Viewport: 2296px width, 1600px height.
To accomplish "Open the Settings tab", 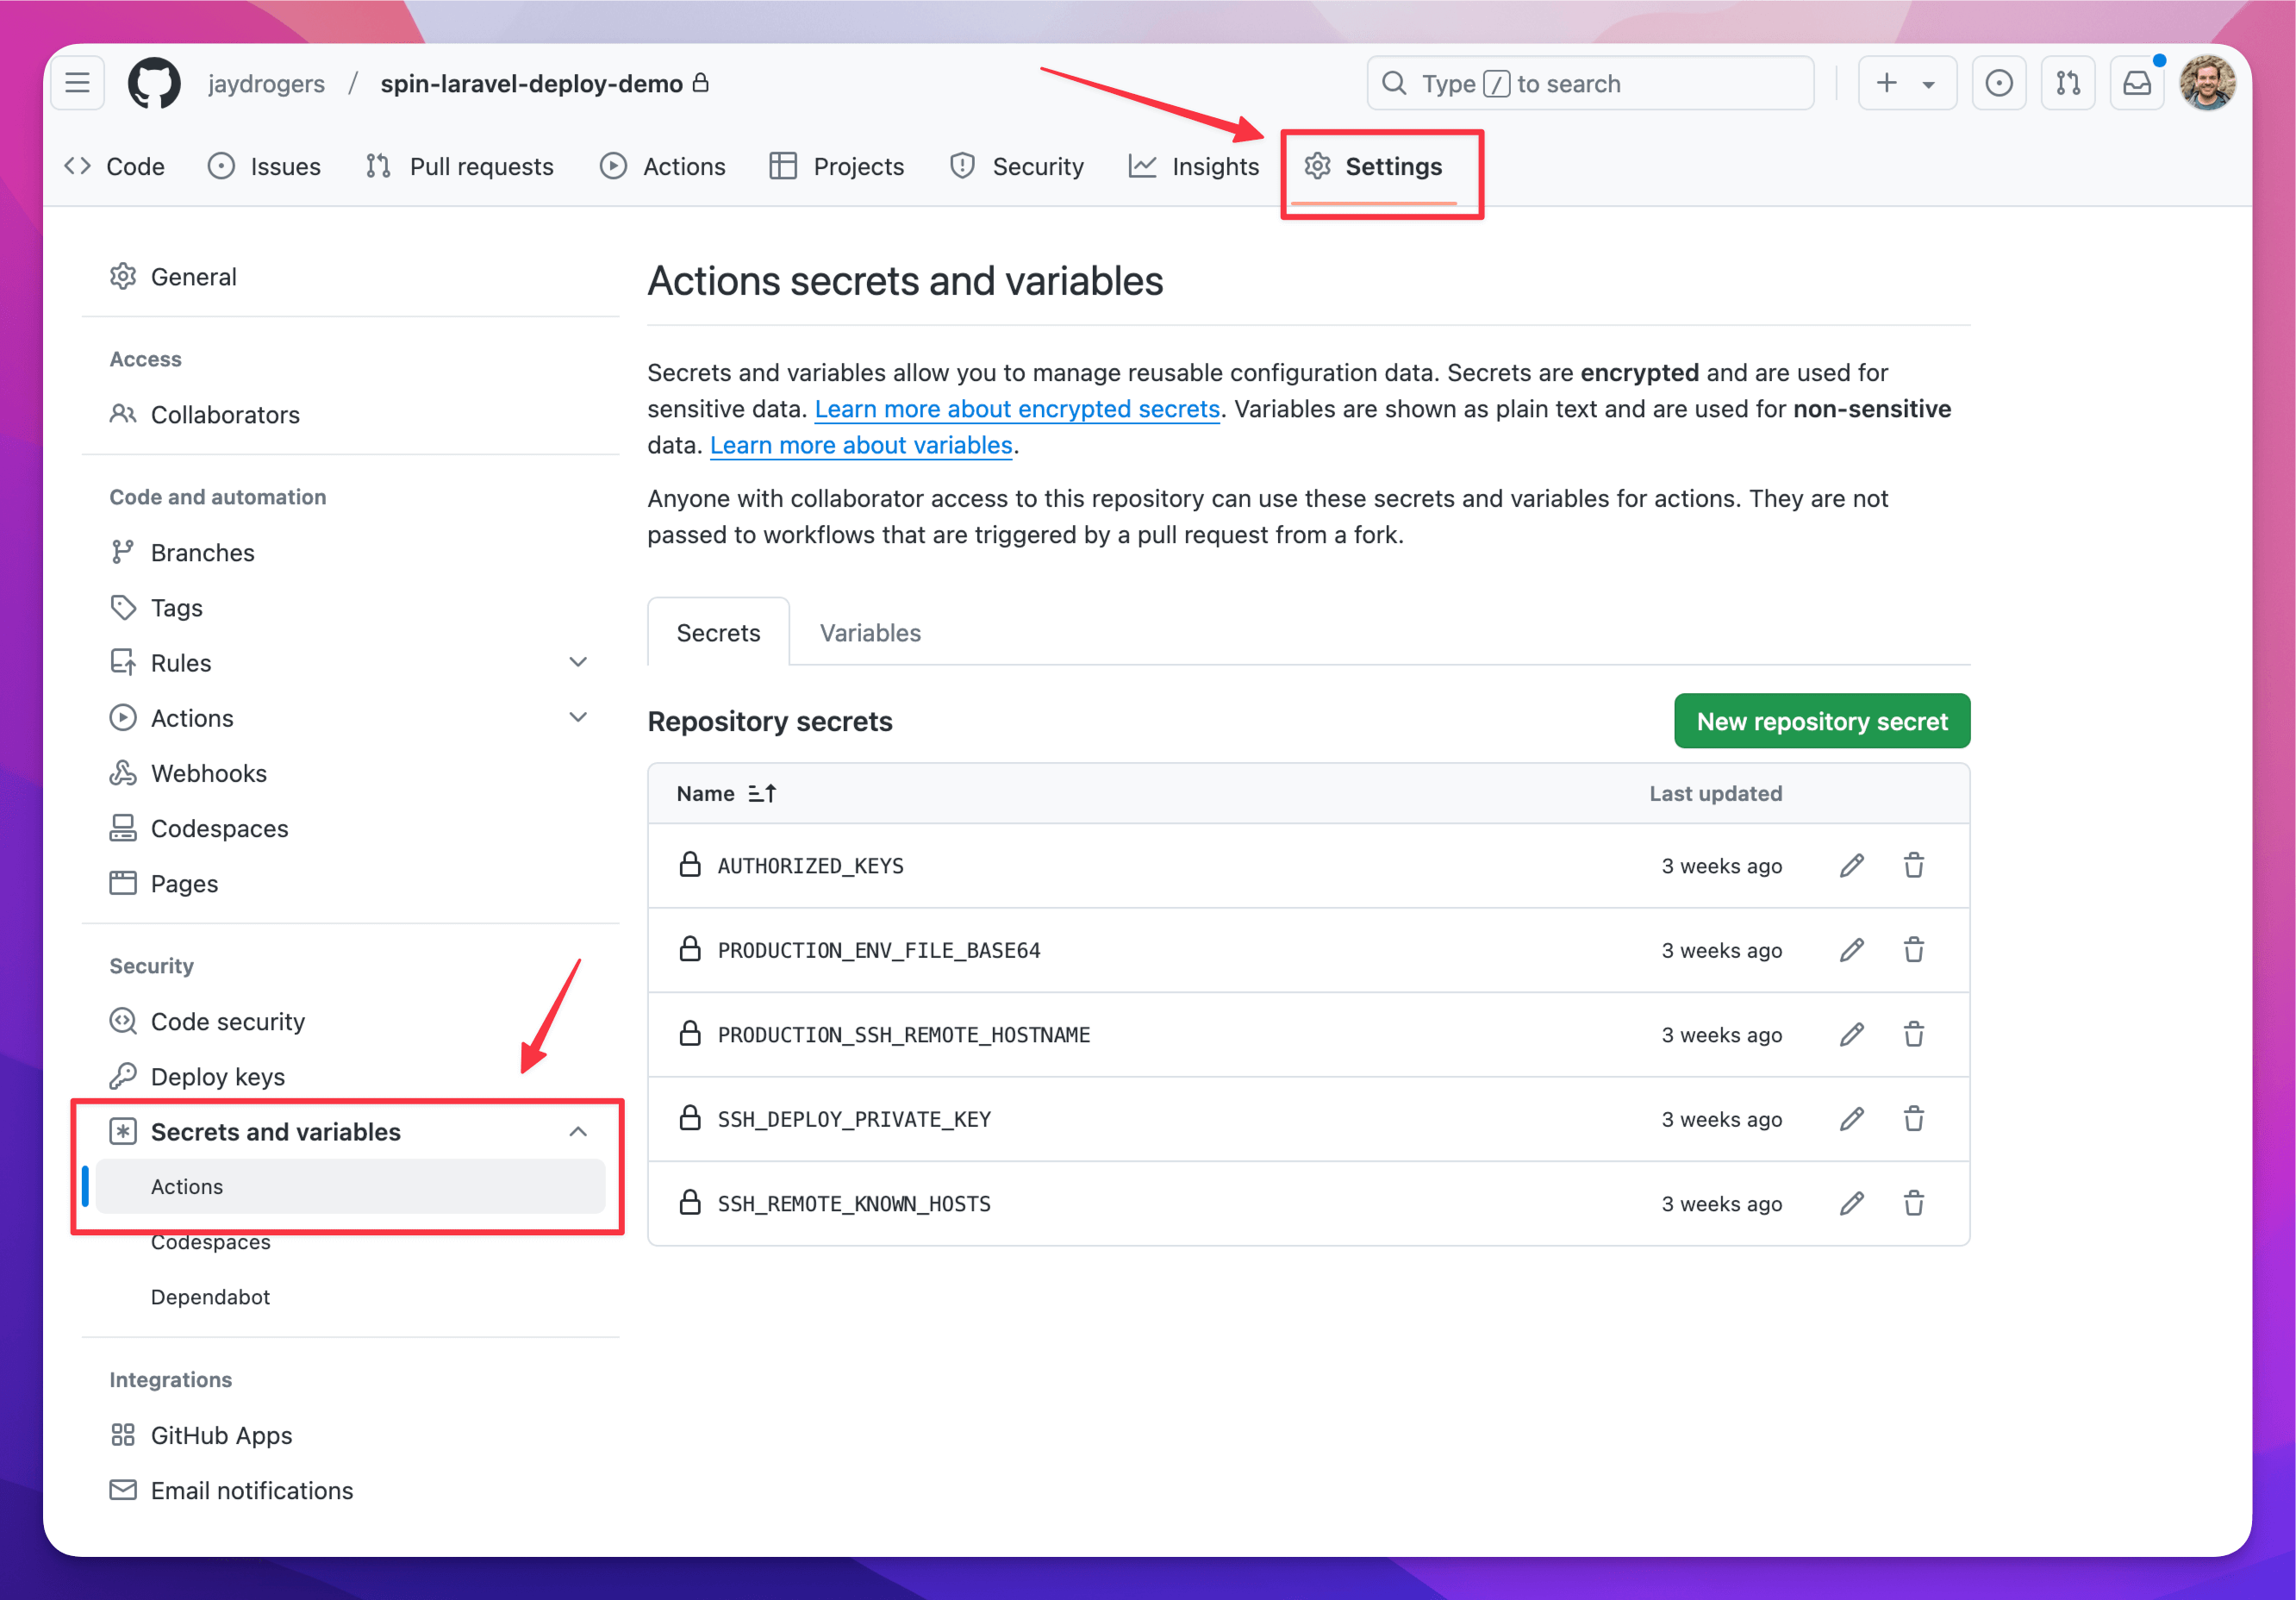I will pyautogui.click(x=1373, y=166).
